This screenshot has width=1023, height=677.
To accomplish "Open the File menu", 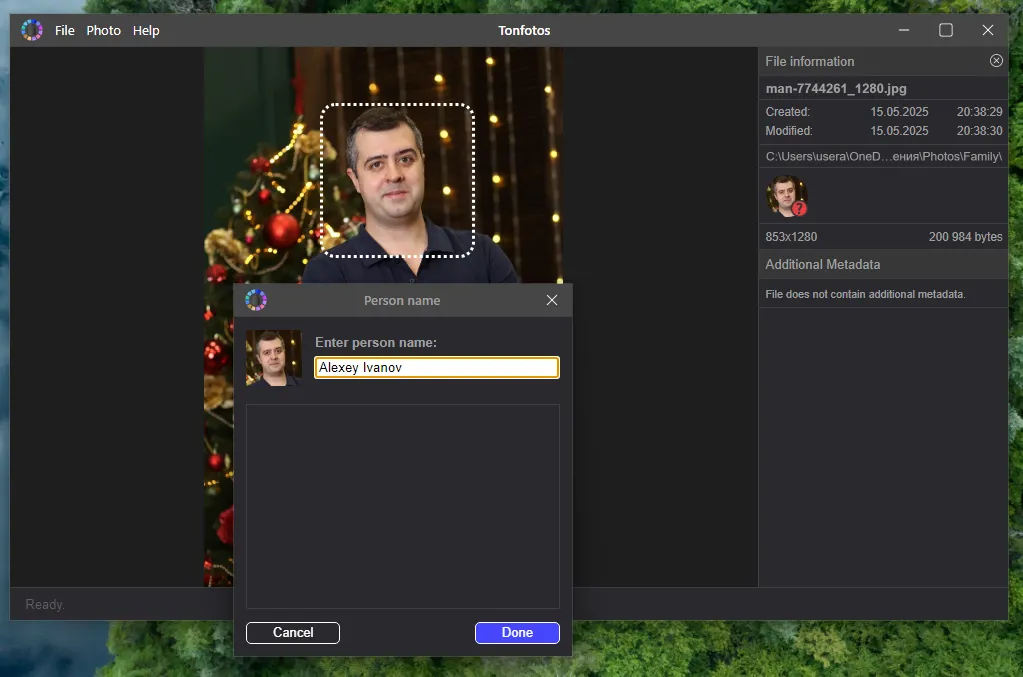I will point(65,31).
